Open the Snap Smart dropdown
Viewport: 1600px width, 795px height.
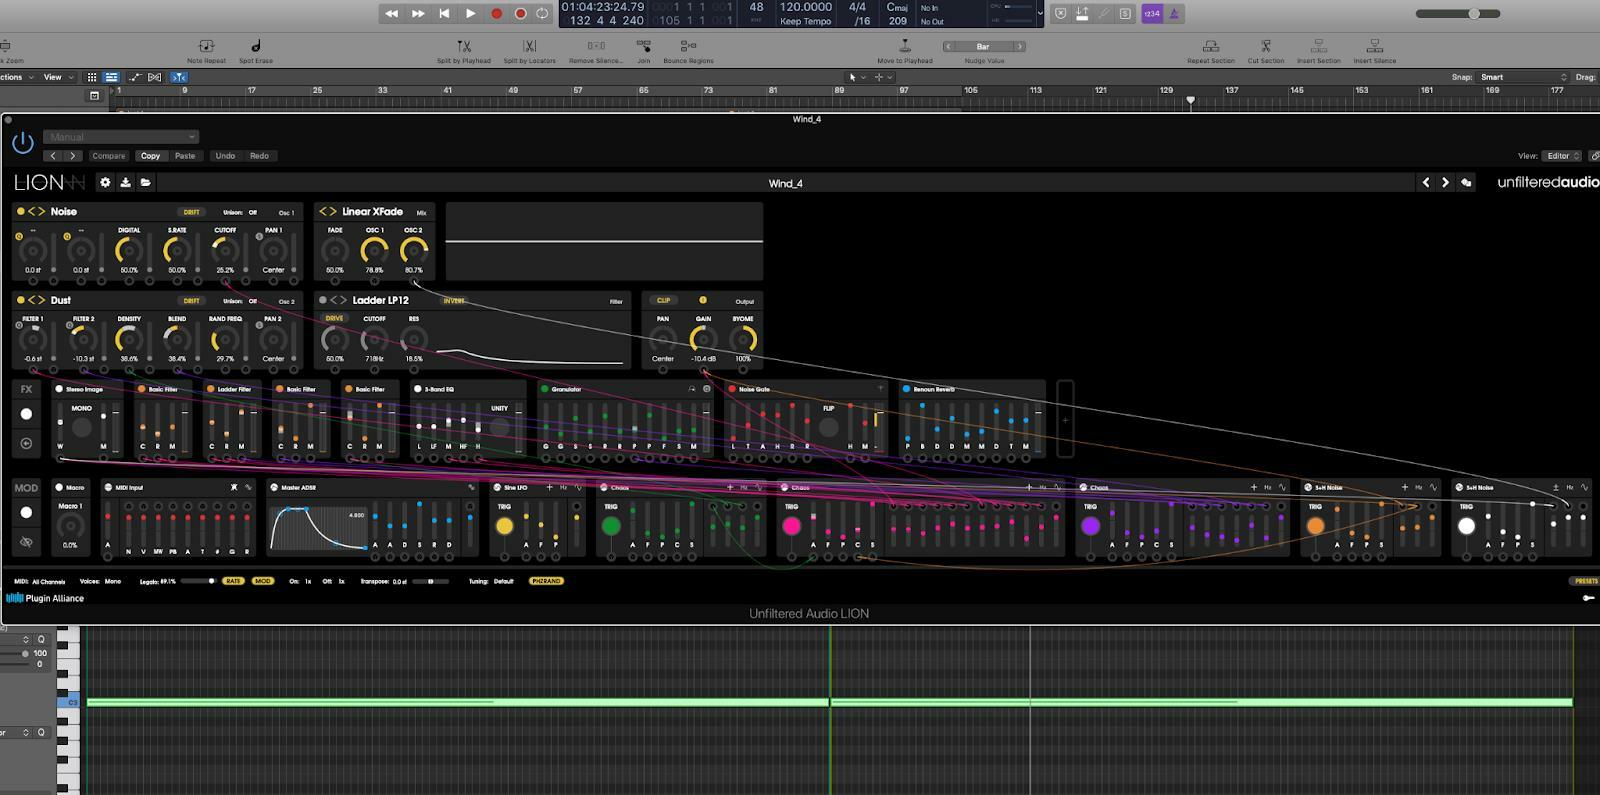tap(1524, 77)
